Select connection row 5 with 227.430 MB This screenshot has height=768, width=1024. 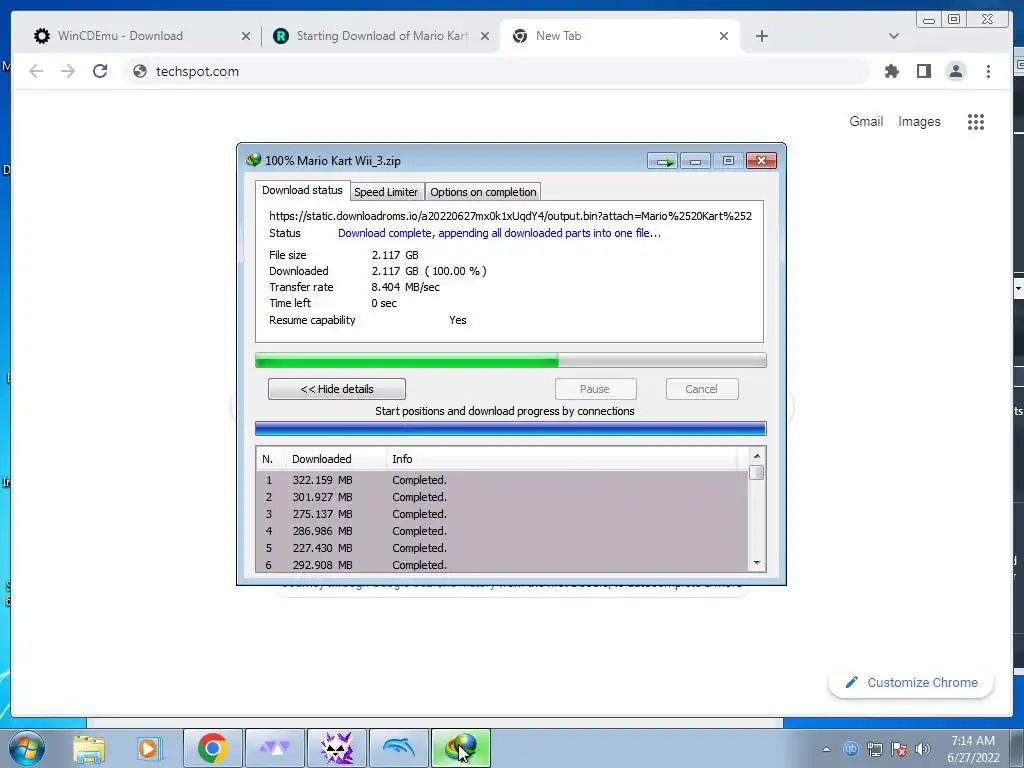502,548
